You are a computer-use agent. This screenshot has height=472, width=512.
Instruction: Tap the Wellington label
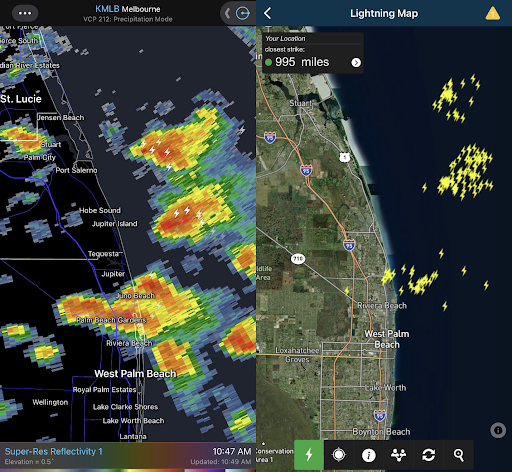pyautogui.click(x=50, y=402)
